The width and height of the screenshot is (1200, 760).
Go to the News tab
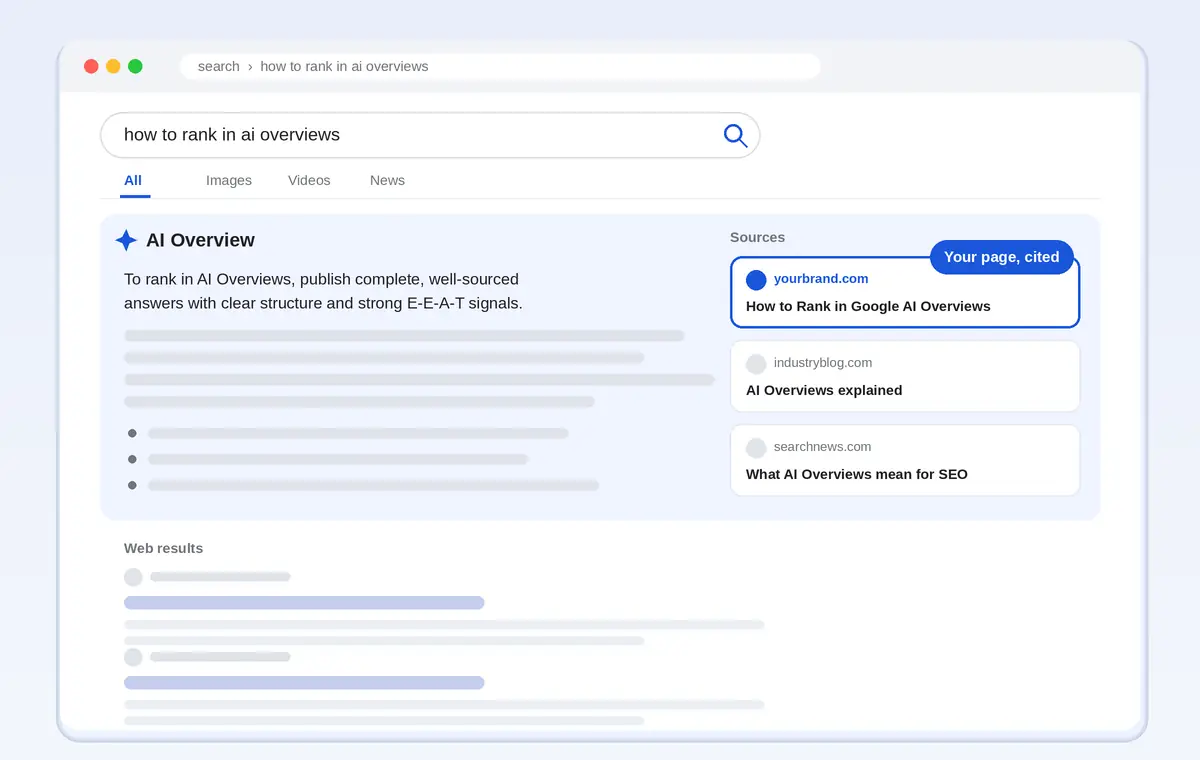(x=387, y=181)
